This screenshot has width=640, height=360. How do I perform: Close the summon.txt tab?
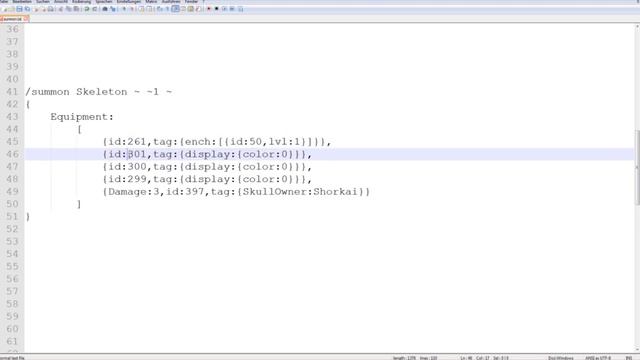tap(26, 19)
